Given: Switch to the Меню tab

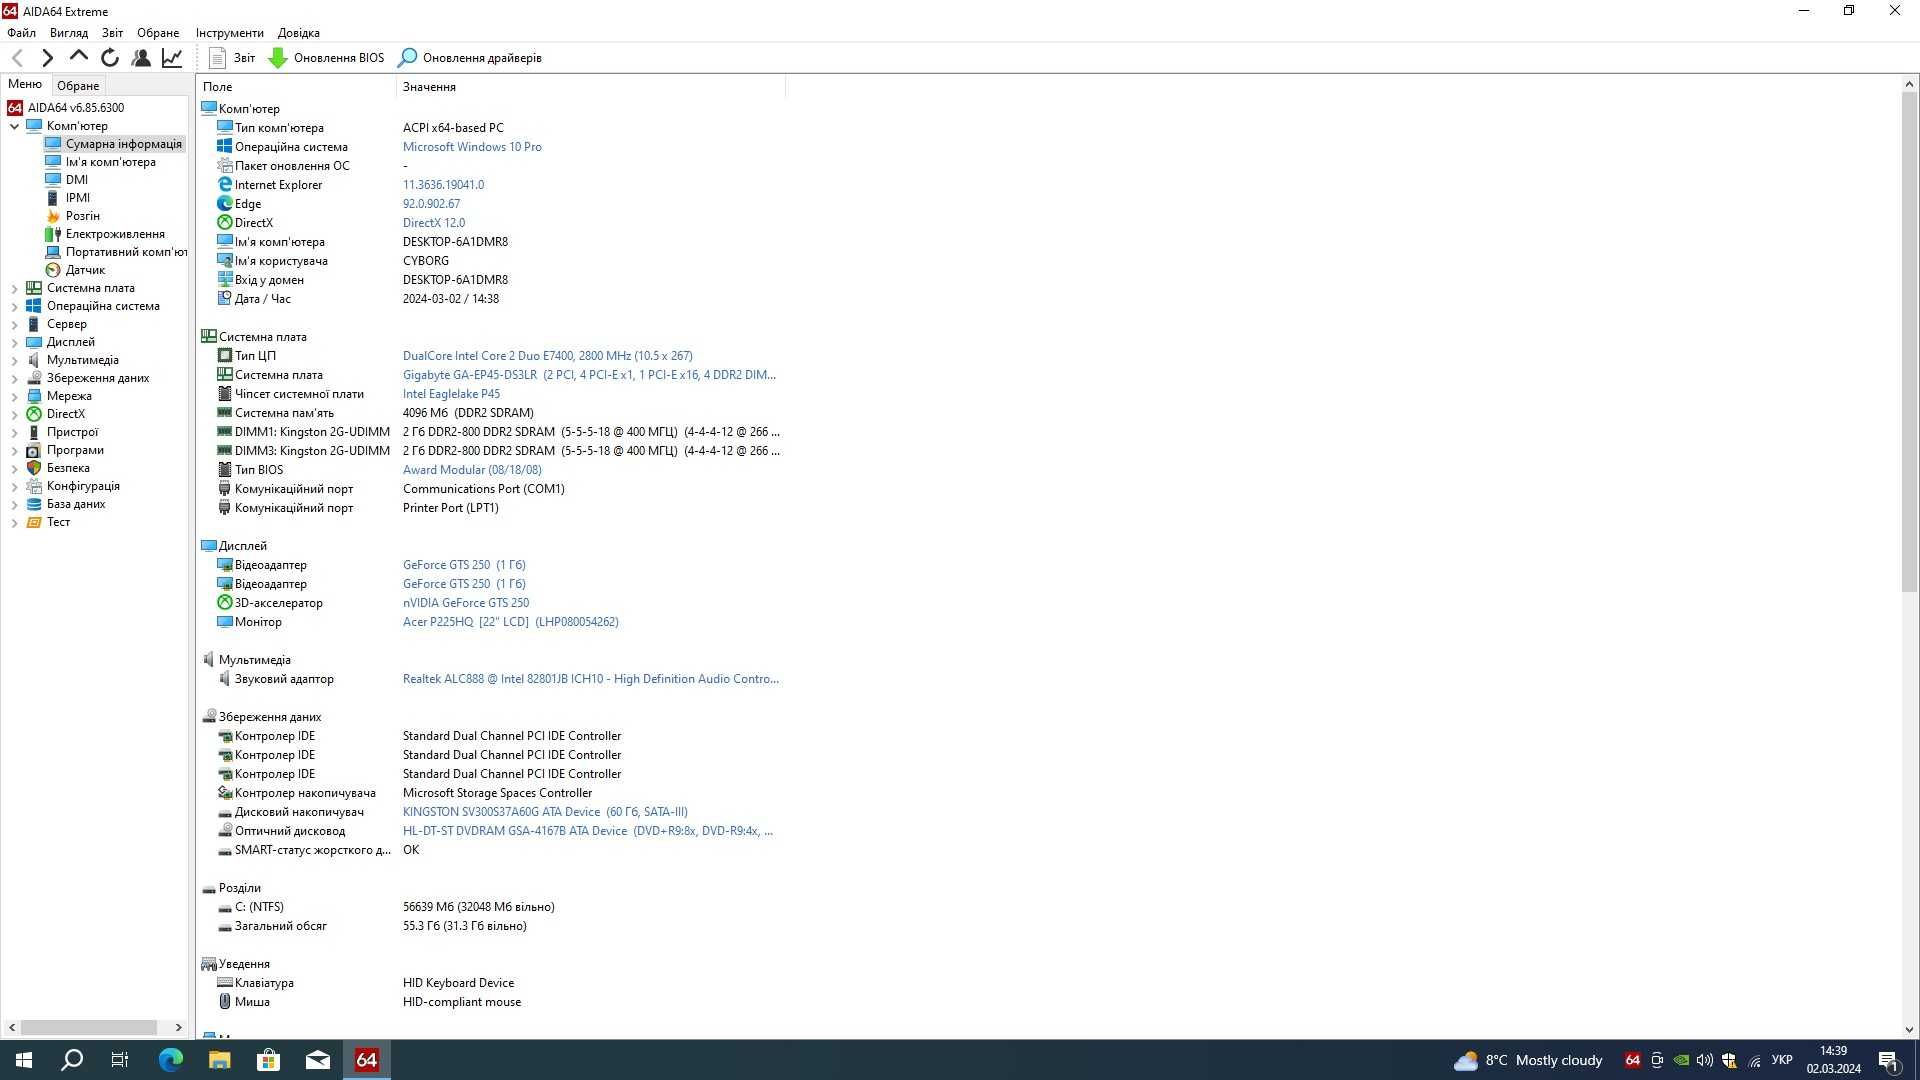Looking at the screenshot, I should click(x=25, y=85).
